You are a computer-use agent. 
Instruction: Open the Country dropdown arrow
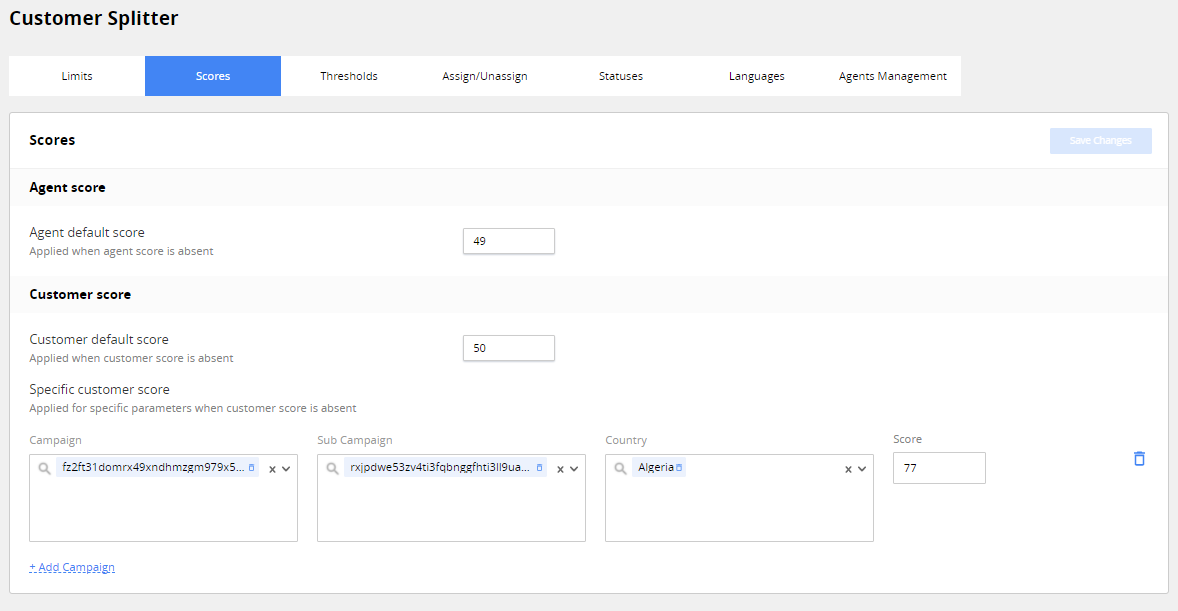(862, 469)
